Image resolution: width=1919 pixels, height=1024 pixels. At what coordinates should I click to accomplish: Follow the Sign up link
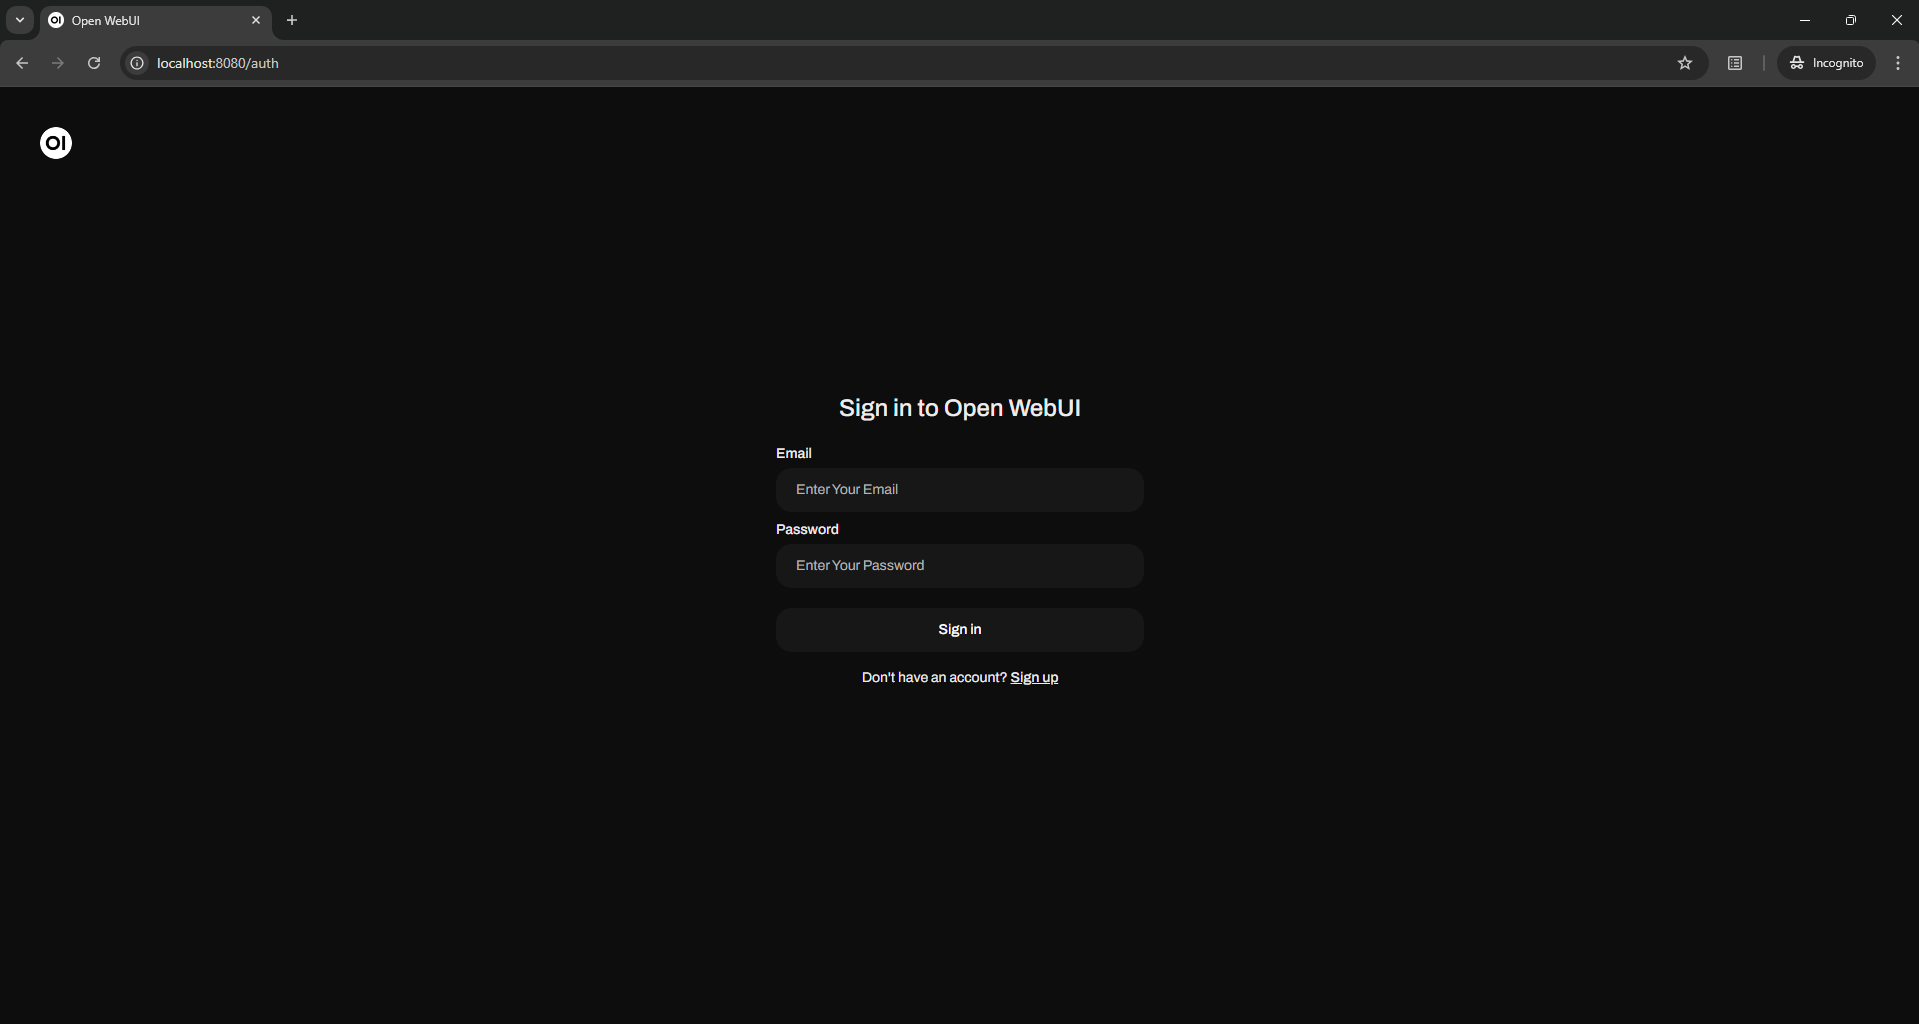pyautogui.click(x=1034, y=678)
